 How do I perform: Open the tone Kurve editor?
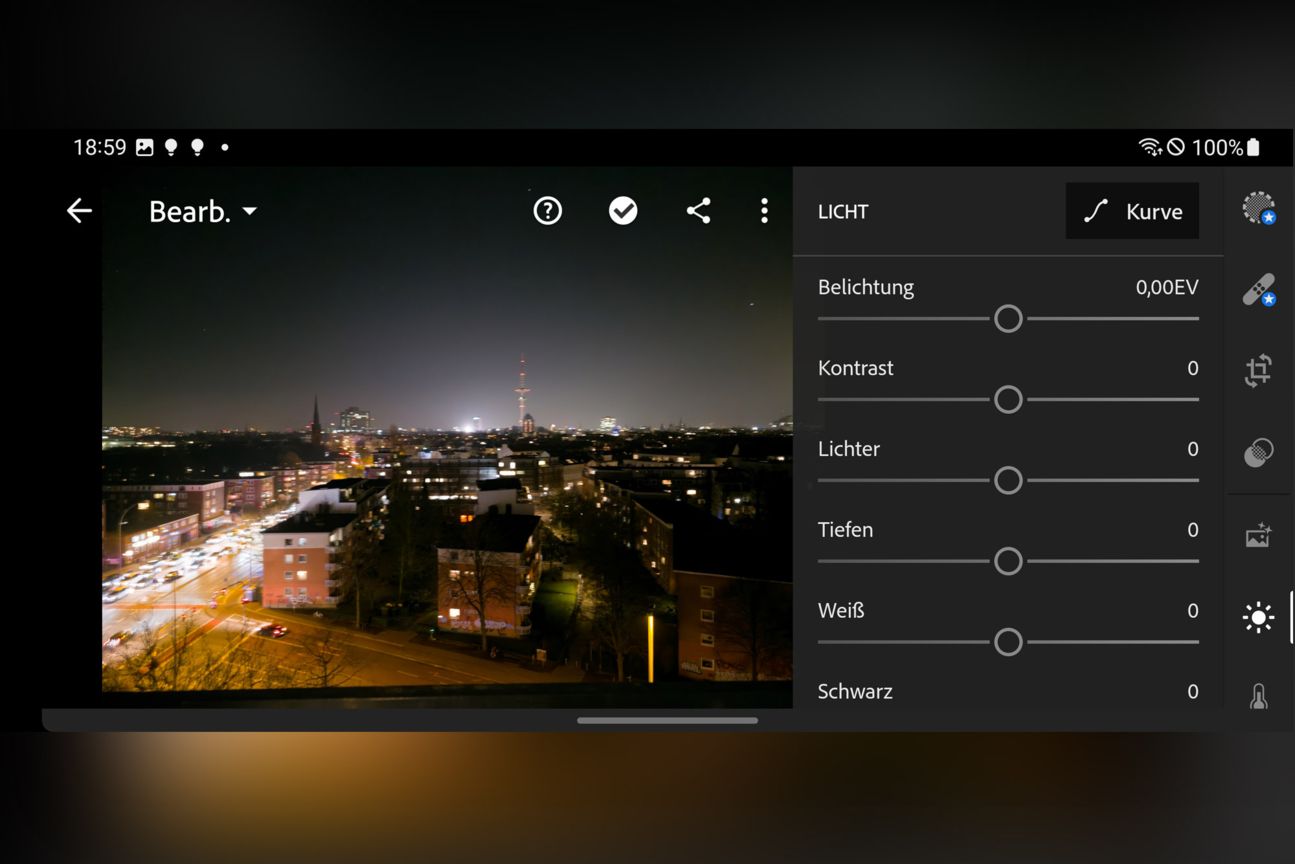point(1132,211)
